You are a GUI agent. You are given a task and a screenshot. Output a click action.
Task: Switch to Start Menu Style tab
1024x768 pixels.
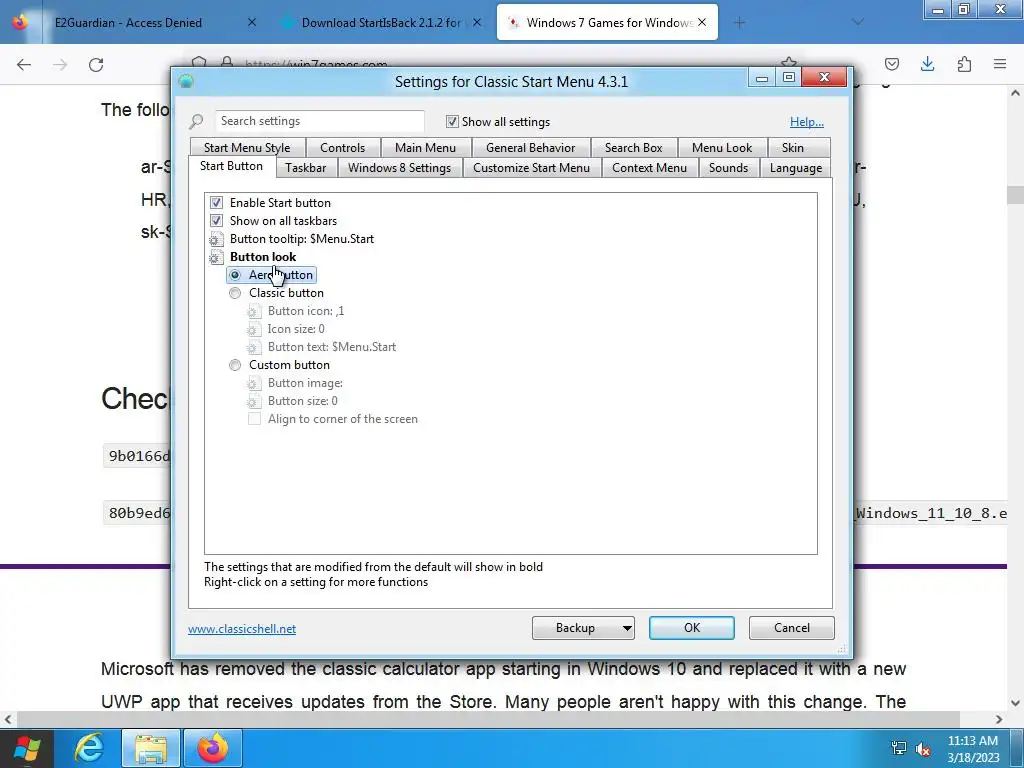tap(247, 148)
